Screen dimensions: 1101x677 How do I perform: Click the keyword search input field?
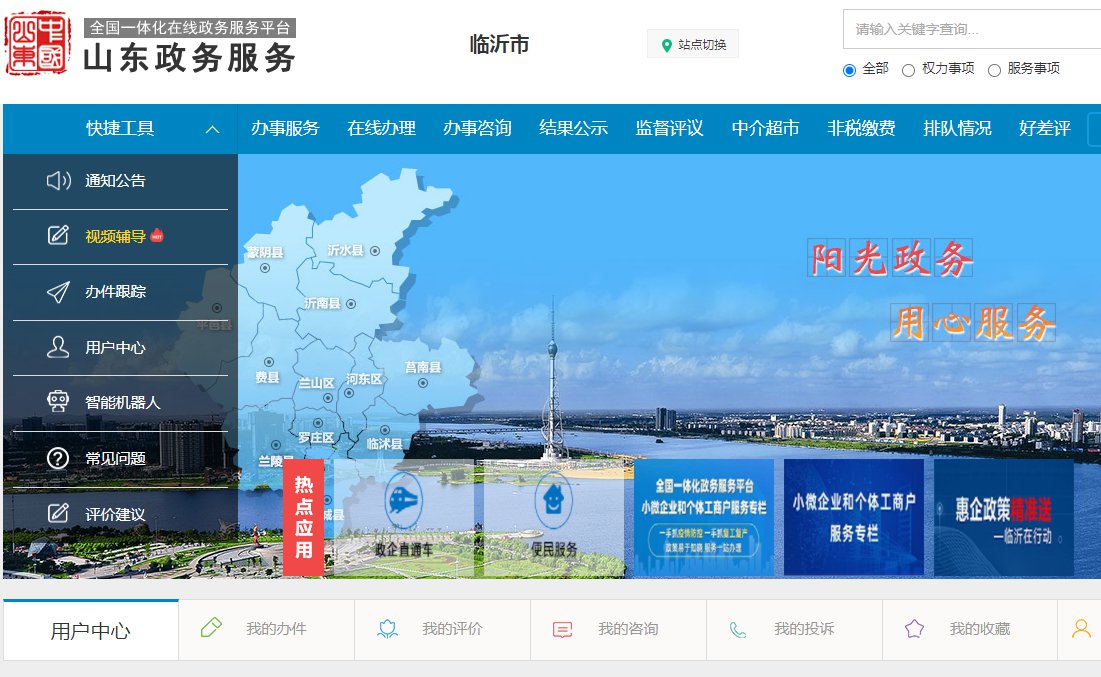point(972,29)
